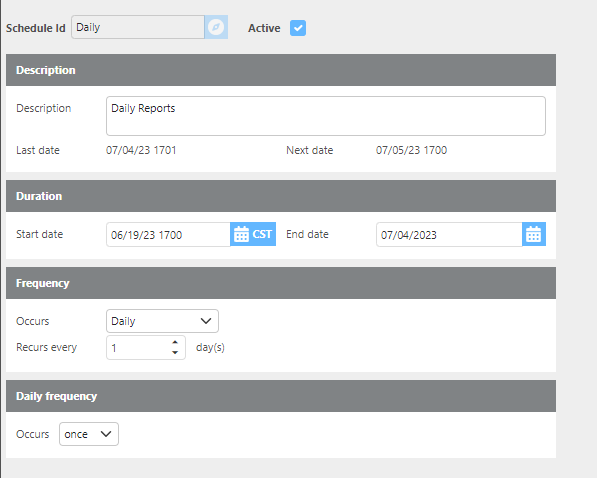Screen dimensions: 597x478
Task: Click the Start date input field
Action: point(168,235)
